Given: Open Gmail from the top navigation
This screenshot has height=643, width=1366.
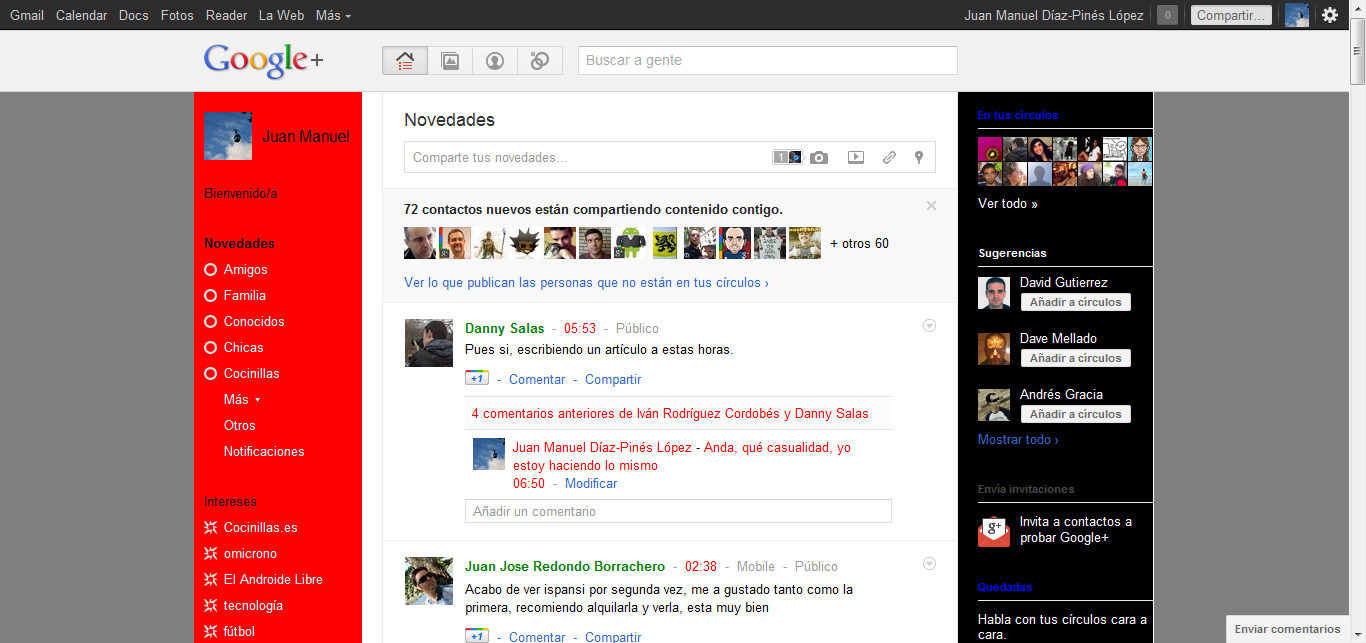Looking at the screenshot, I should pyautogui.click(x=26, y=15).
